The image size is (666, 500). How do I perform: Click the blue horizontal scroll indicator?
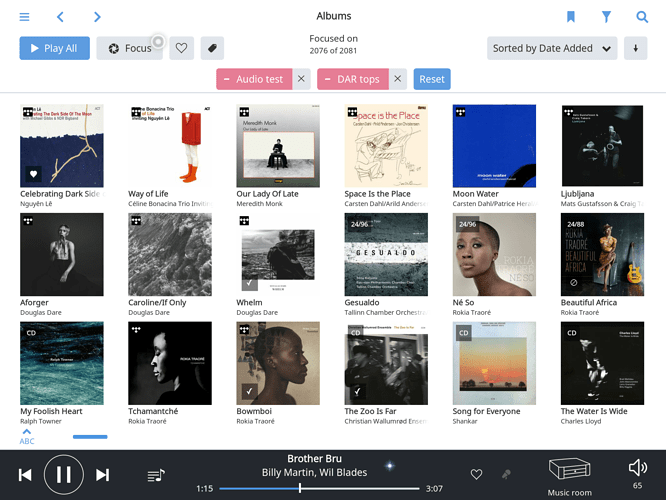[90, 437]
